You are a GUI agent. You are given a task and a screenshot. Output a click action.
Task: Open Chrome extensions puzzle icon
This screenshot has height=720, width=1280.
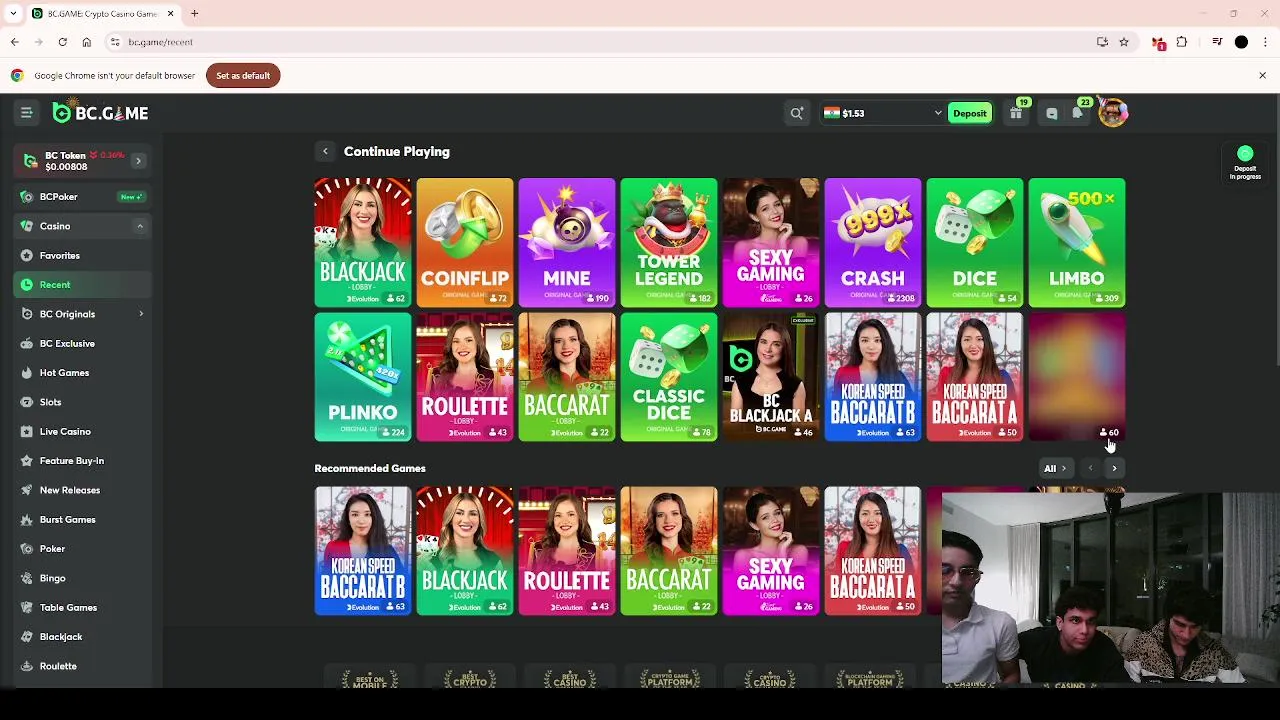pyautogui.click(x=1182, y=42)
